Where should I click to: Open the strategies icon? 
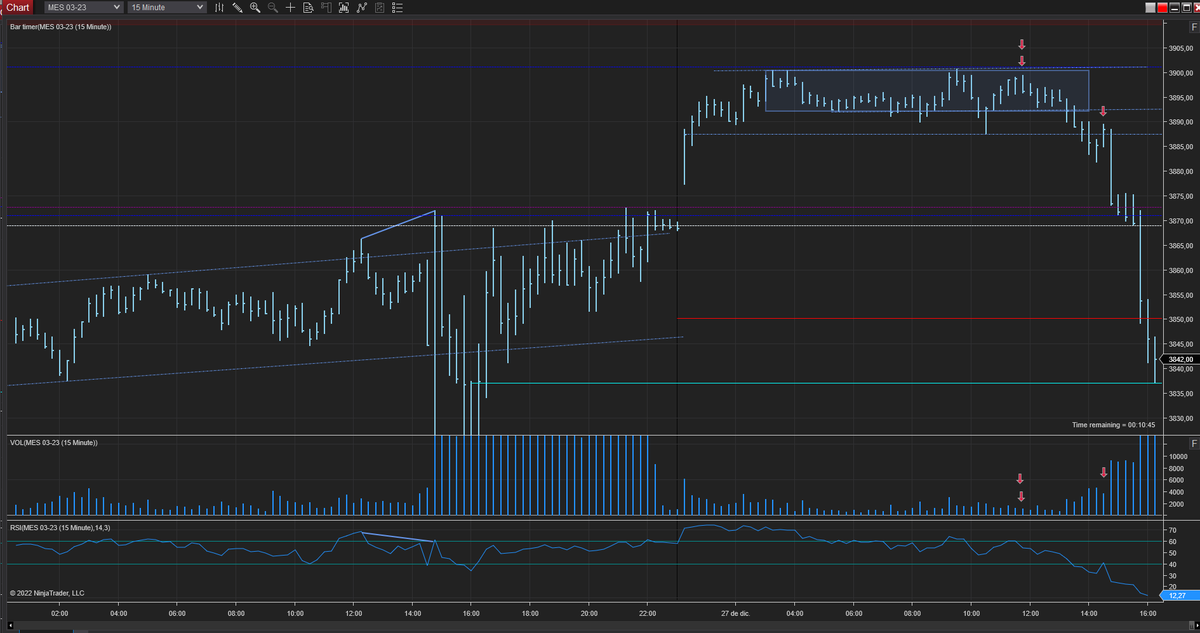coord(362,7)
